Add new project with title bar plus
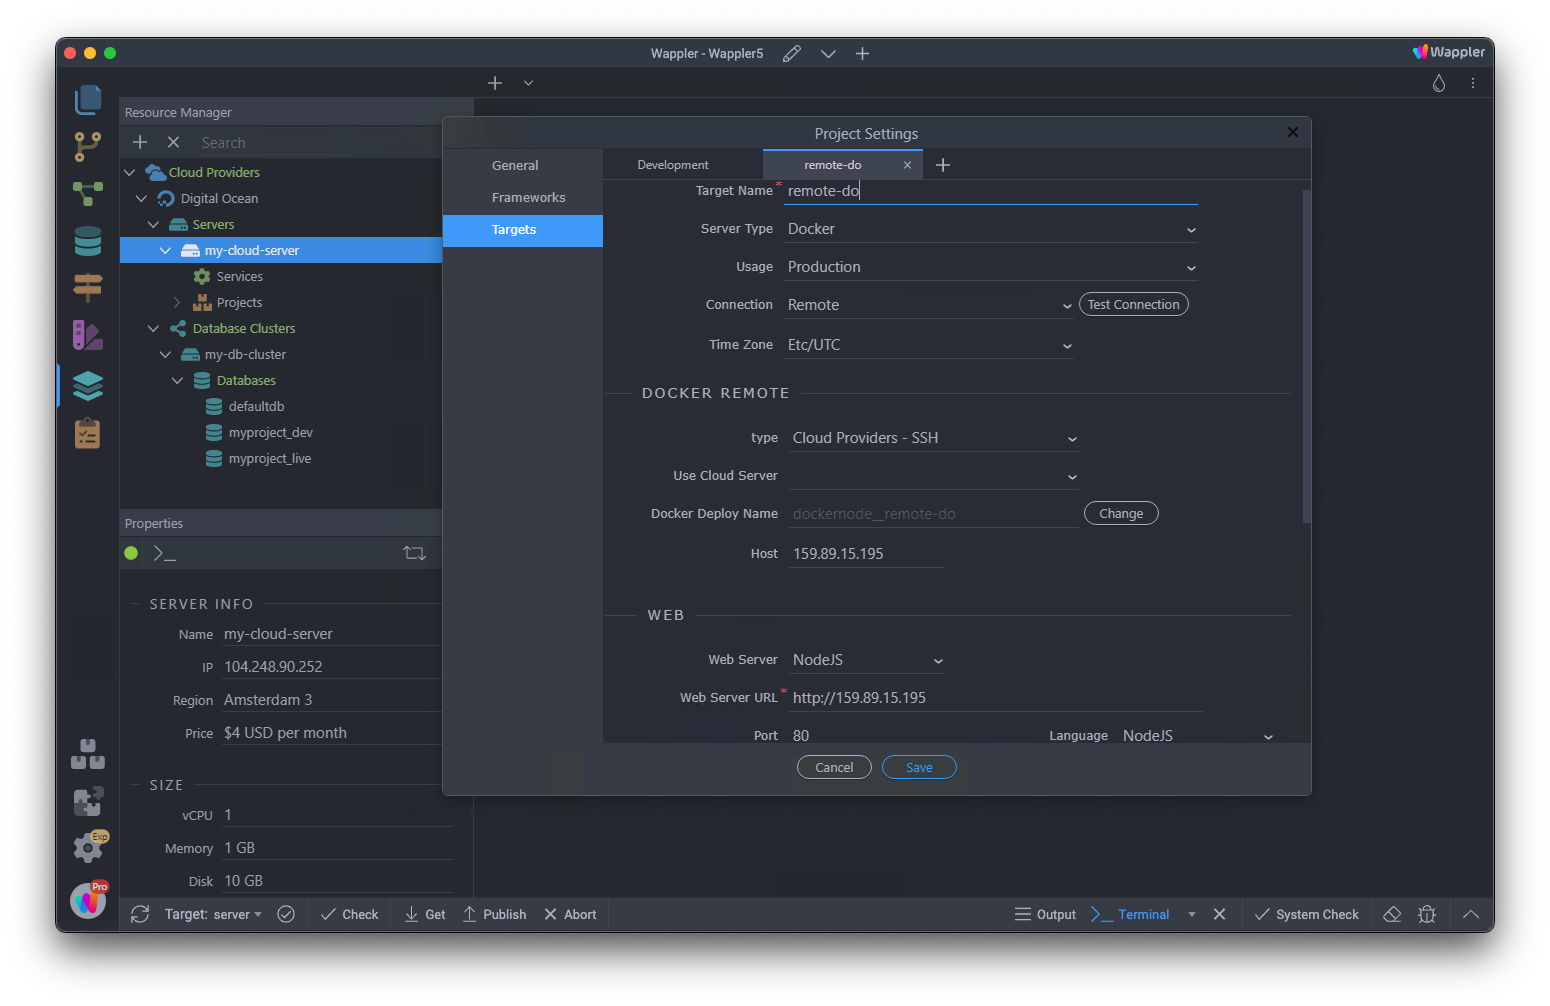Viewport: 1550px width, 1006px height. [862, 54]
